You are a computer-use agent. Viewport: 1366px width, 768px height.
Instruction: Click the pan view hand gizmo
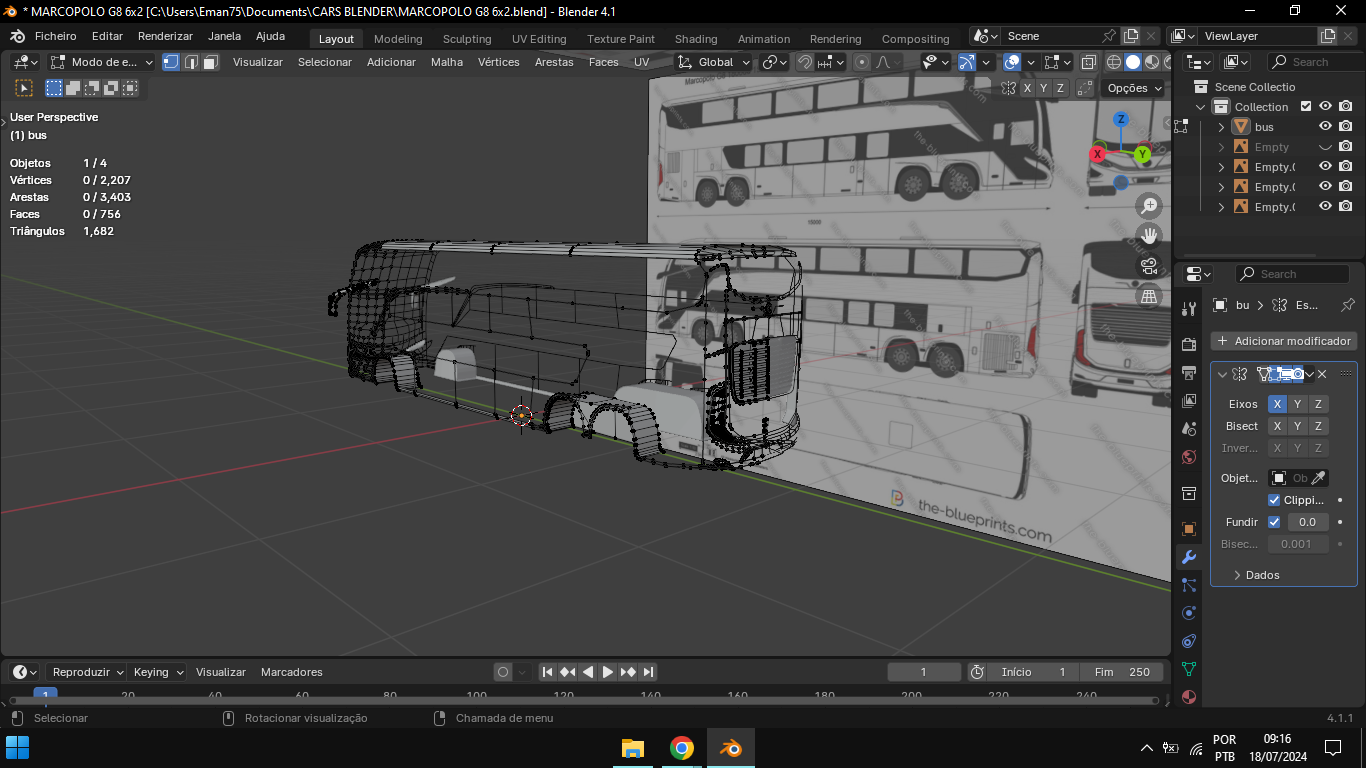(1150, 236)
